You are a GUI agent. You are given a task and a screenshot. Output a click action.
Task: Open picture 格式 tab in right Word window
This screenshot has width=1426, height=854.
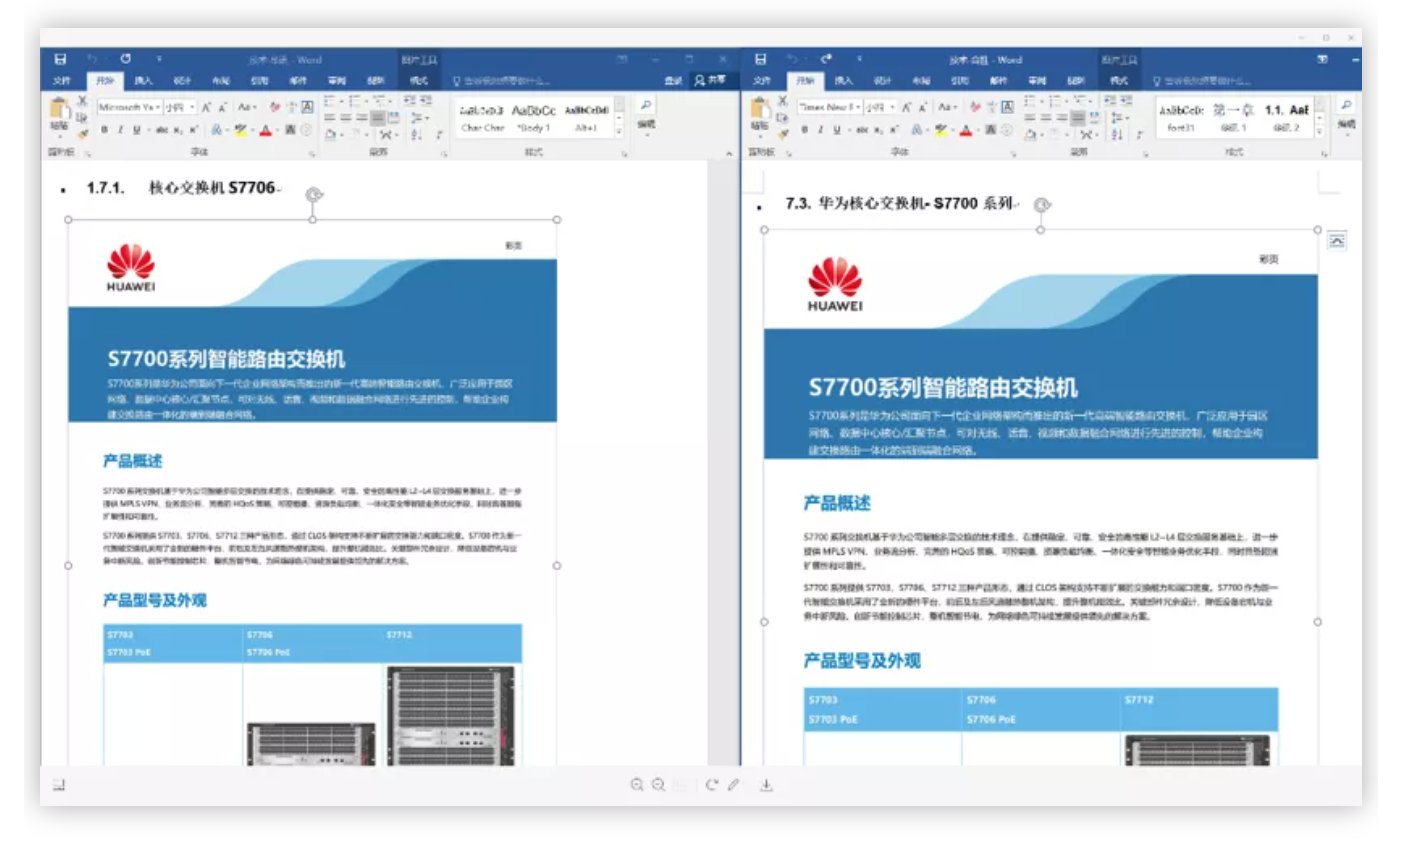tap(1119, 80)
